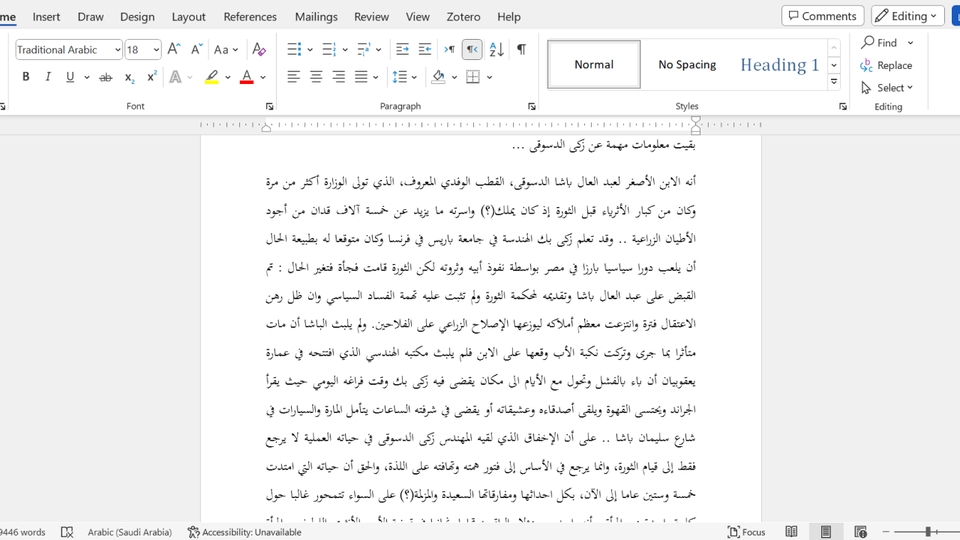This screenshot has width=960, height=540.
Task: Expand bullet library dropdown arrow
Action: 310,50
